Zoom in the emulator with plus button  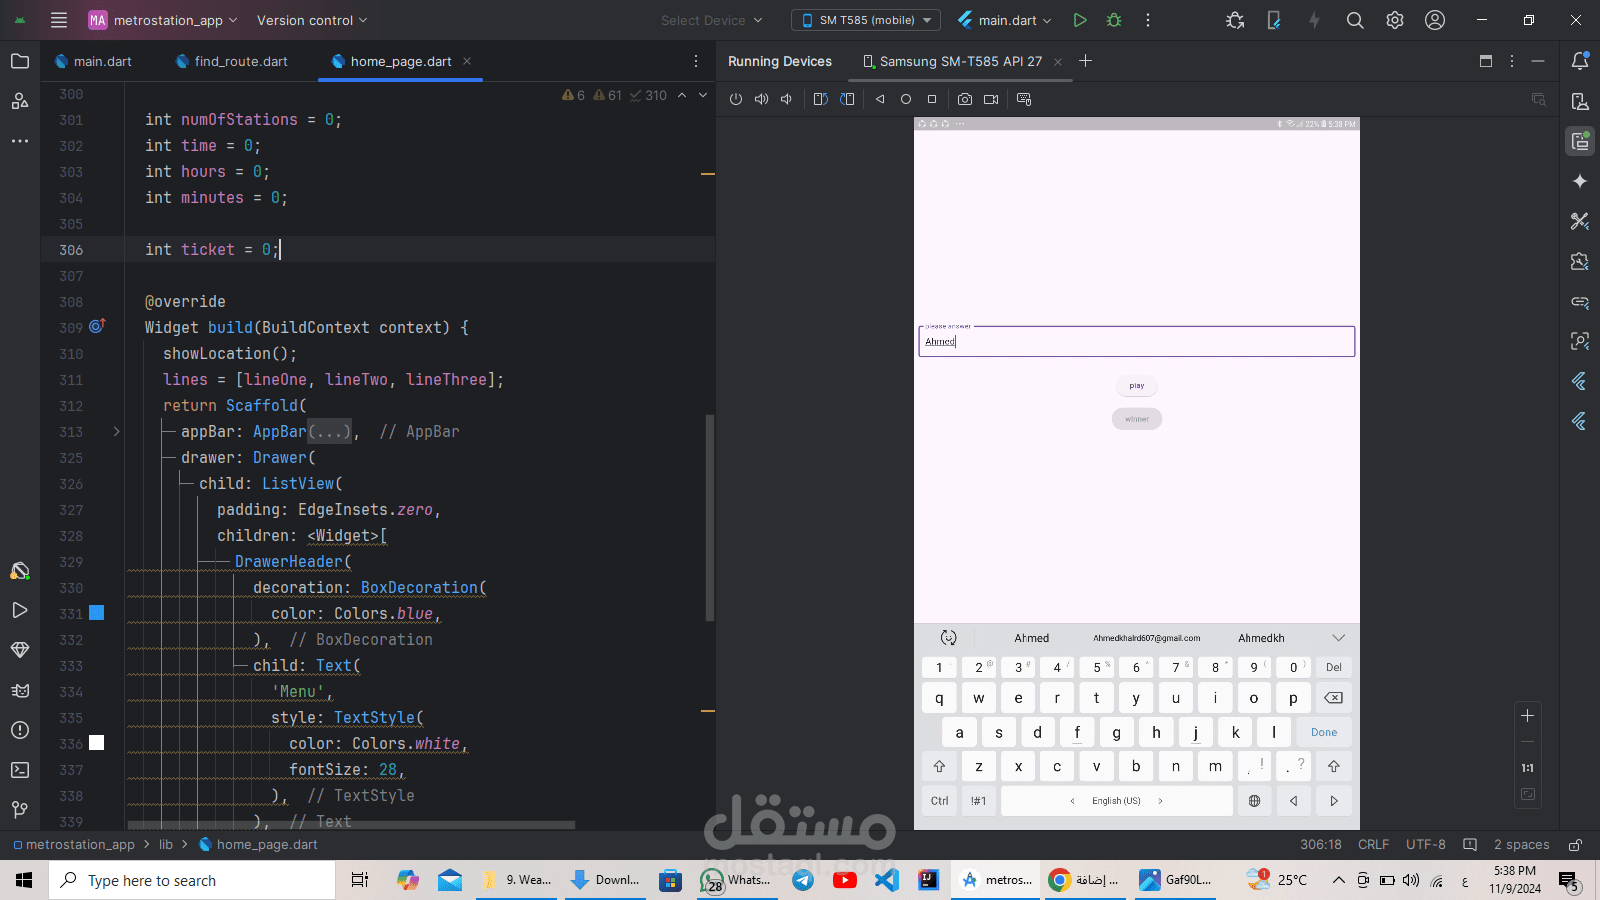pos(1527,716)
